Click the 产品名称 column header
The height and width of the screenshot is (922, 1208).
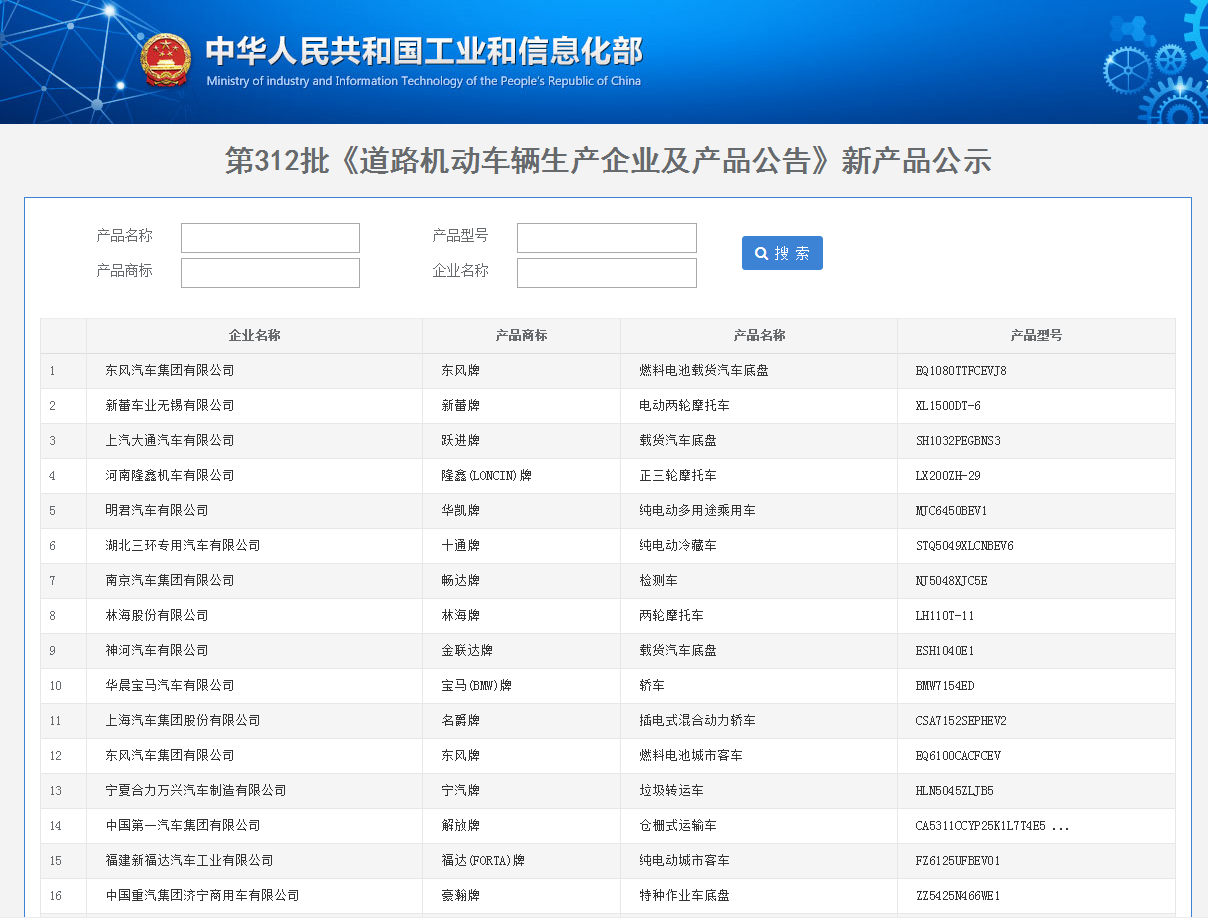[x=759, y=336]
